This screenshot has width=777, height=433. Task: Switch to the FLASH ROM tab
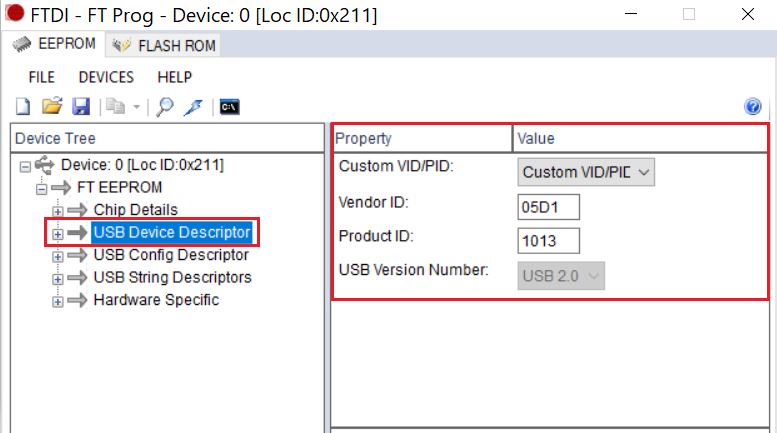pos(166,45)
